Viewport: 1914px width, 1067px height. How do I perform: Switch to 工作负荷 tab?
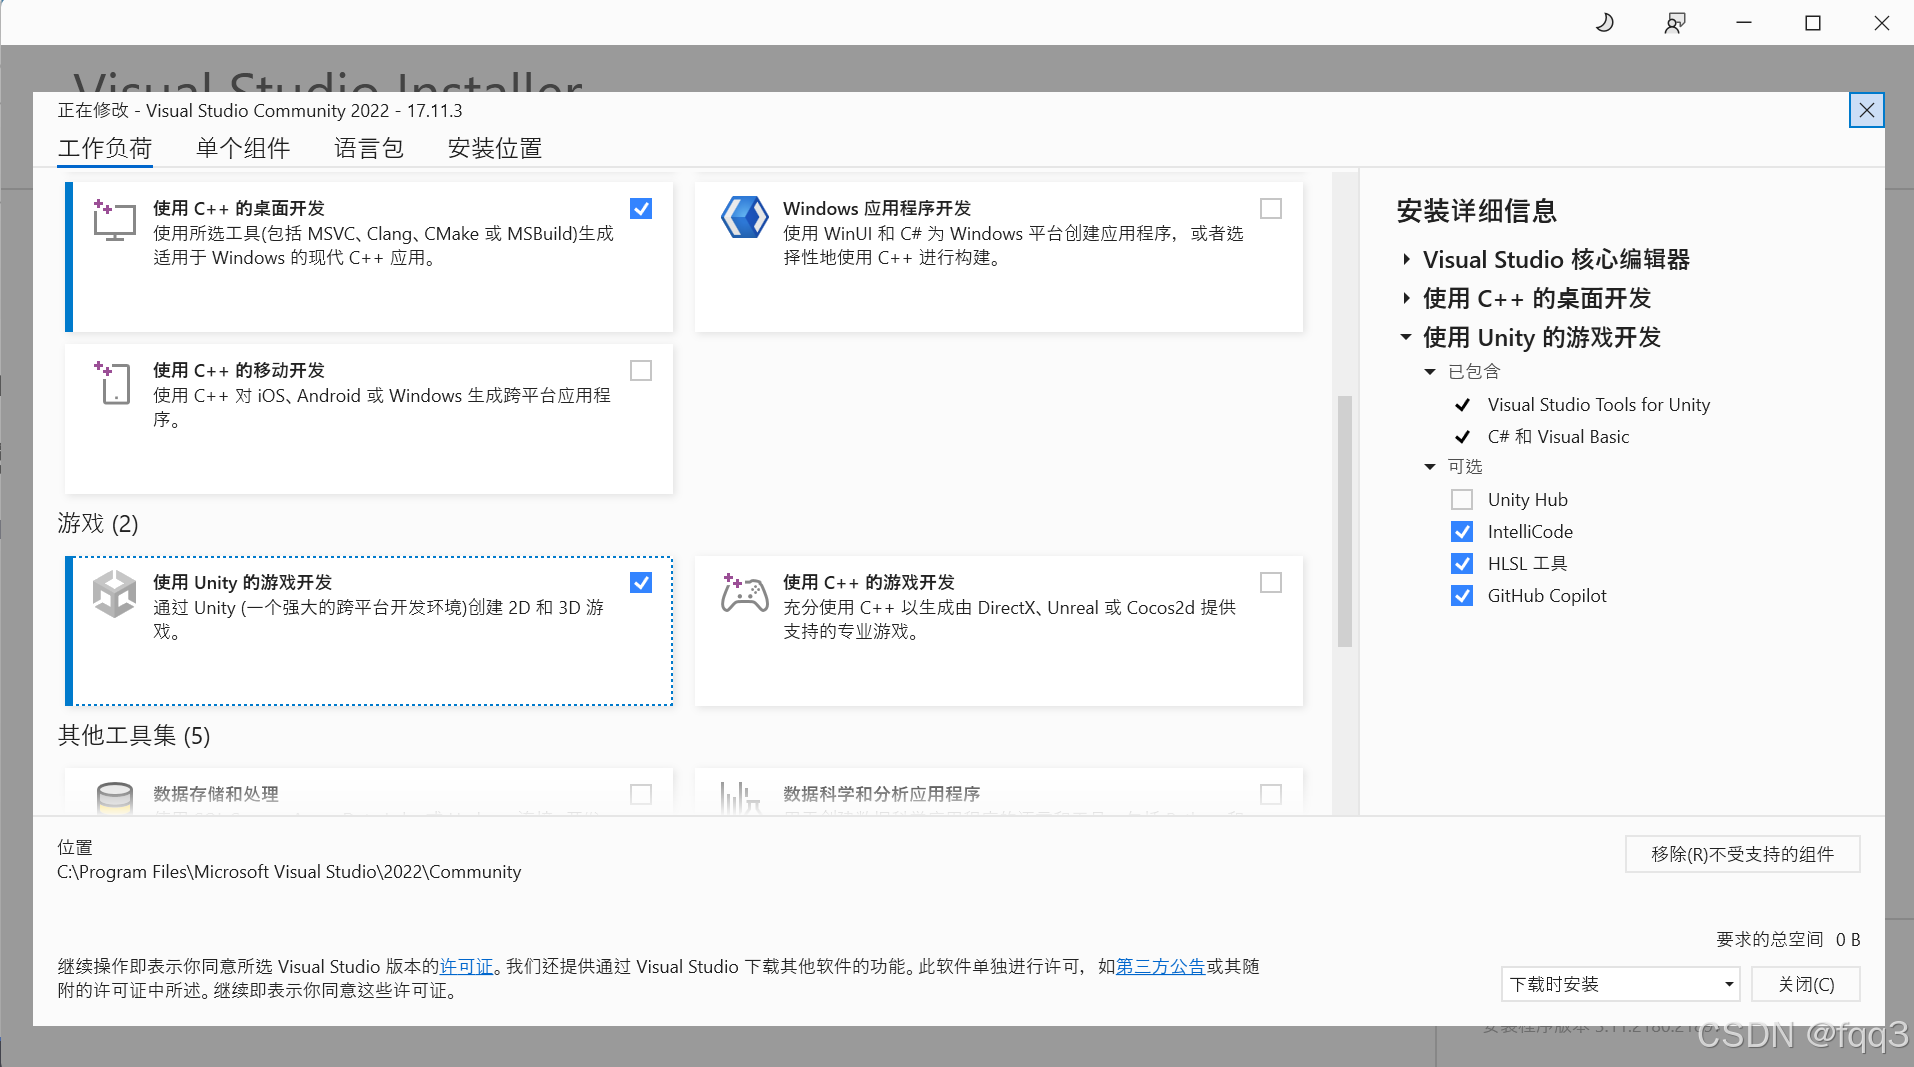click(105, 148)
